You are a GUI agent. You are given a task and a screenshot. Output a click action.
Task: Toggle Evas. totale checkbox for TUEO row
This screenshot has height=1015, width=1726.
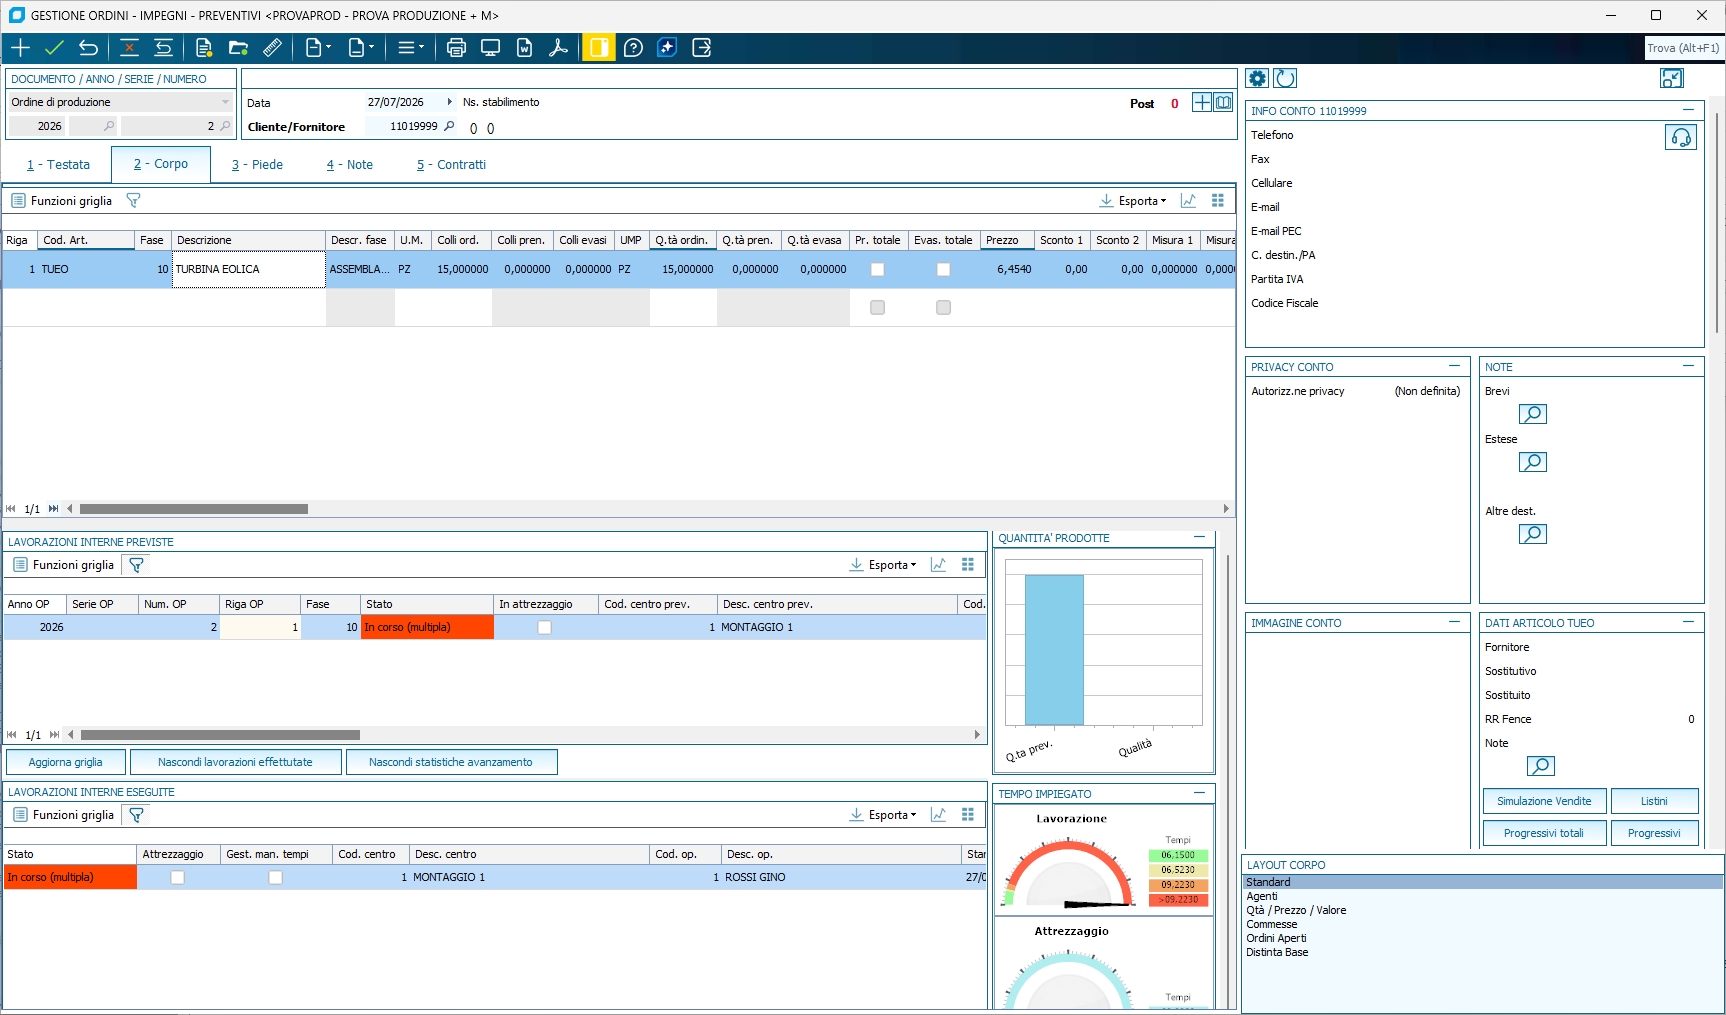[943, 270]
